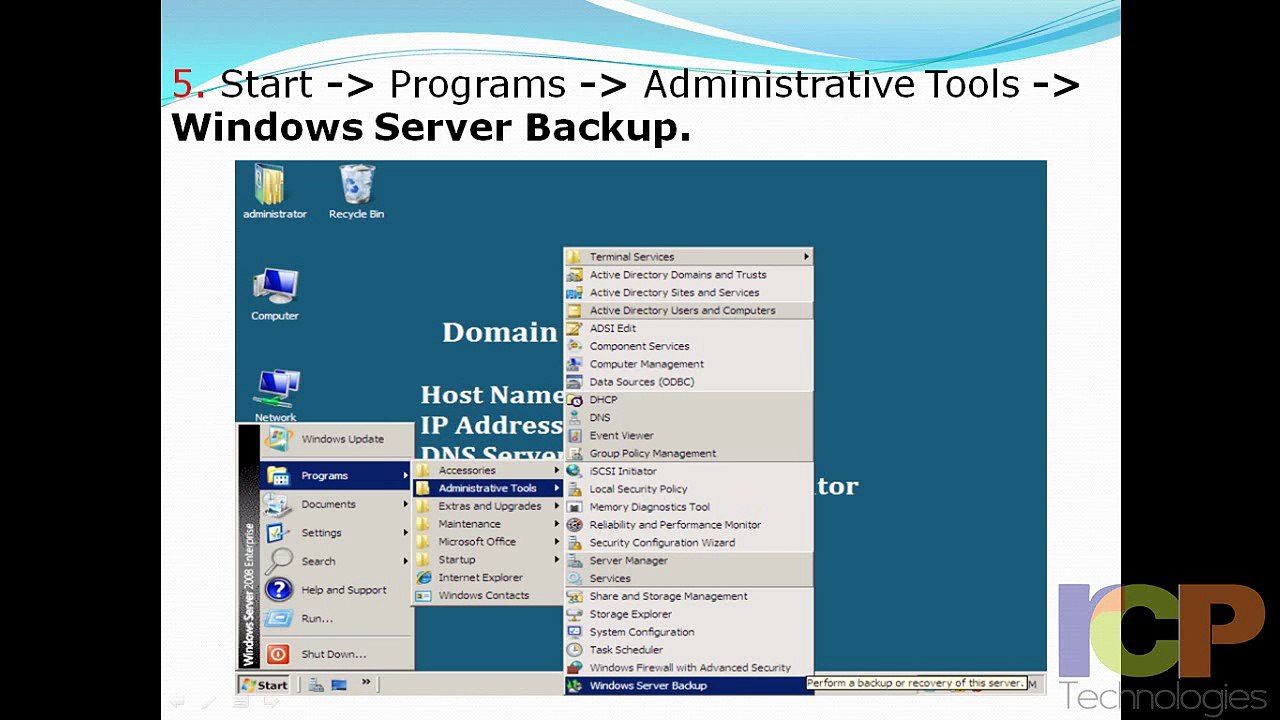
Task: Expand the Terminal Services submenu arrow
Action: (806, 257)
